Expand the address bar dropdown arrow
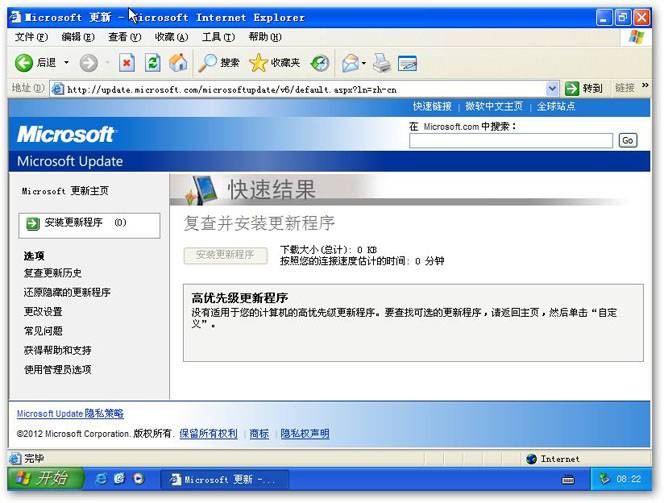 click(x=552, y=89)
